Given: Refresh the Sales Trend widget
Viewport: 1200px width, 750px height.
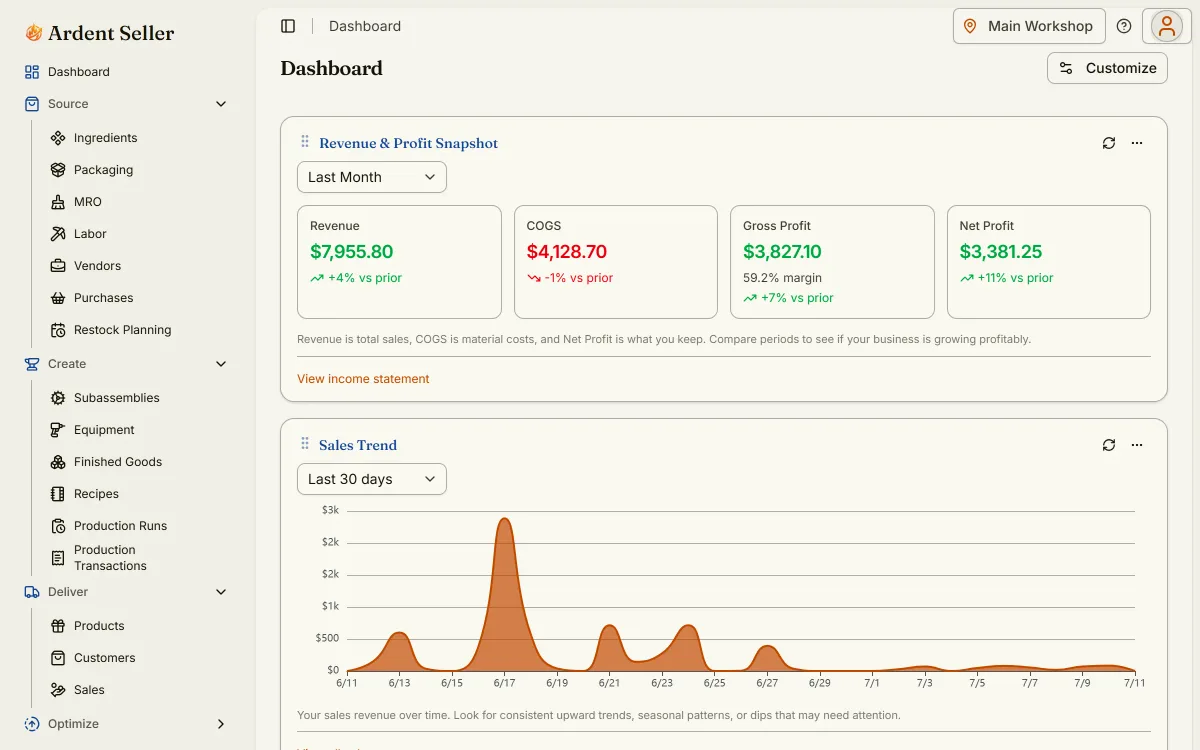Looking at the screenshot, I should [x=1109, y=445].
